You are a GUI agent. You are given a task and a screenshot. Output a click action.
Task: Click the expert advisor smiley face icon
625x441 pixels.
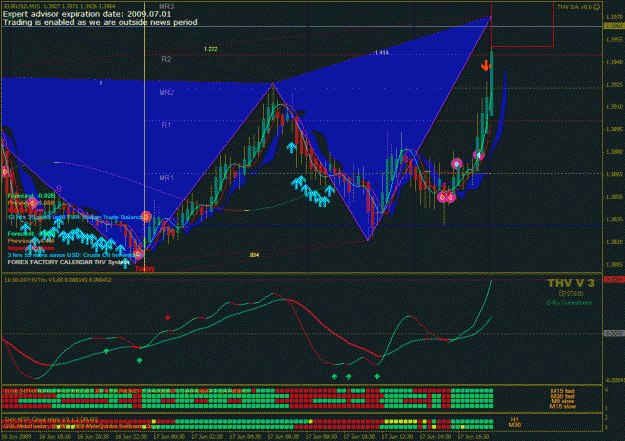click(x=597, y=6)
